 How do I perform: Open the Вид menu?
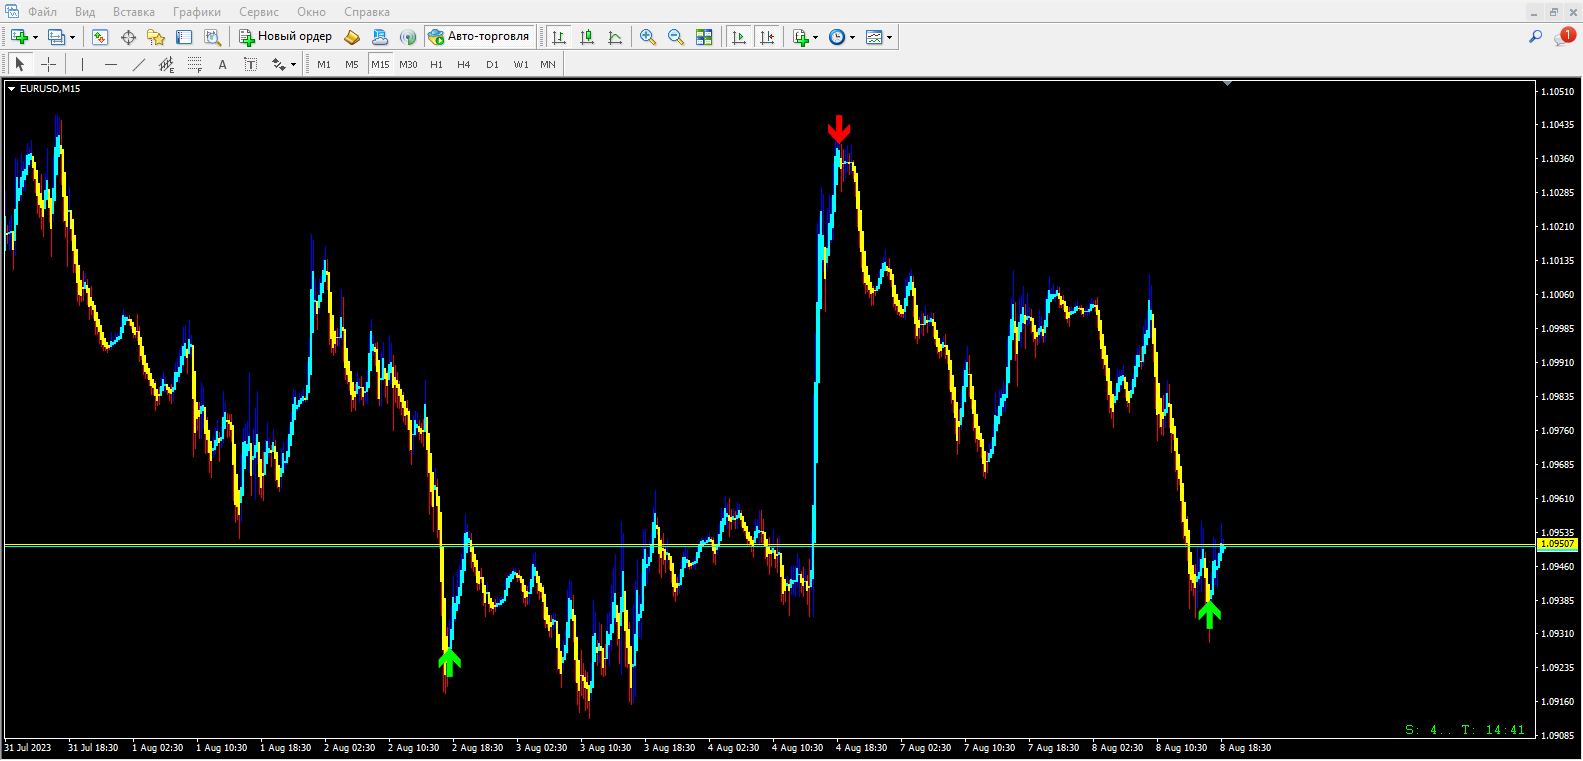(x=85, y=12)
